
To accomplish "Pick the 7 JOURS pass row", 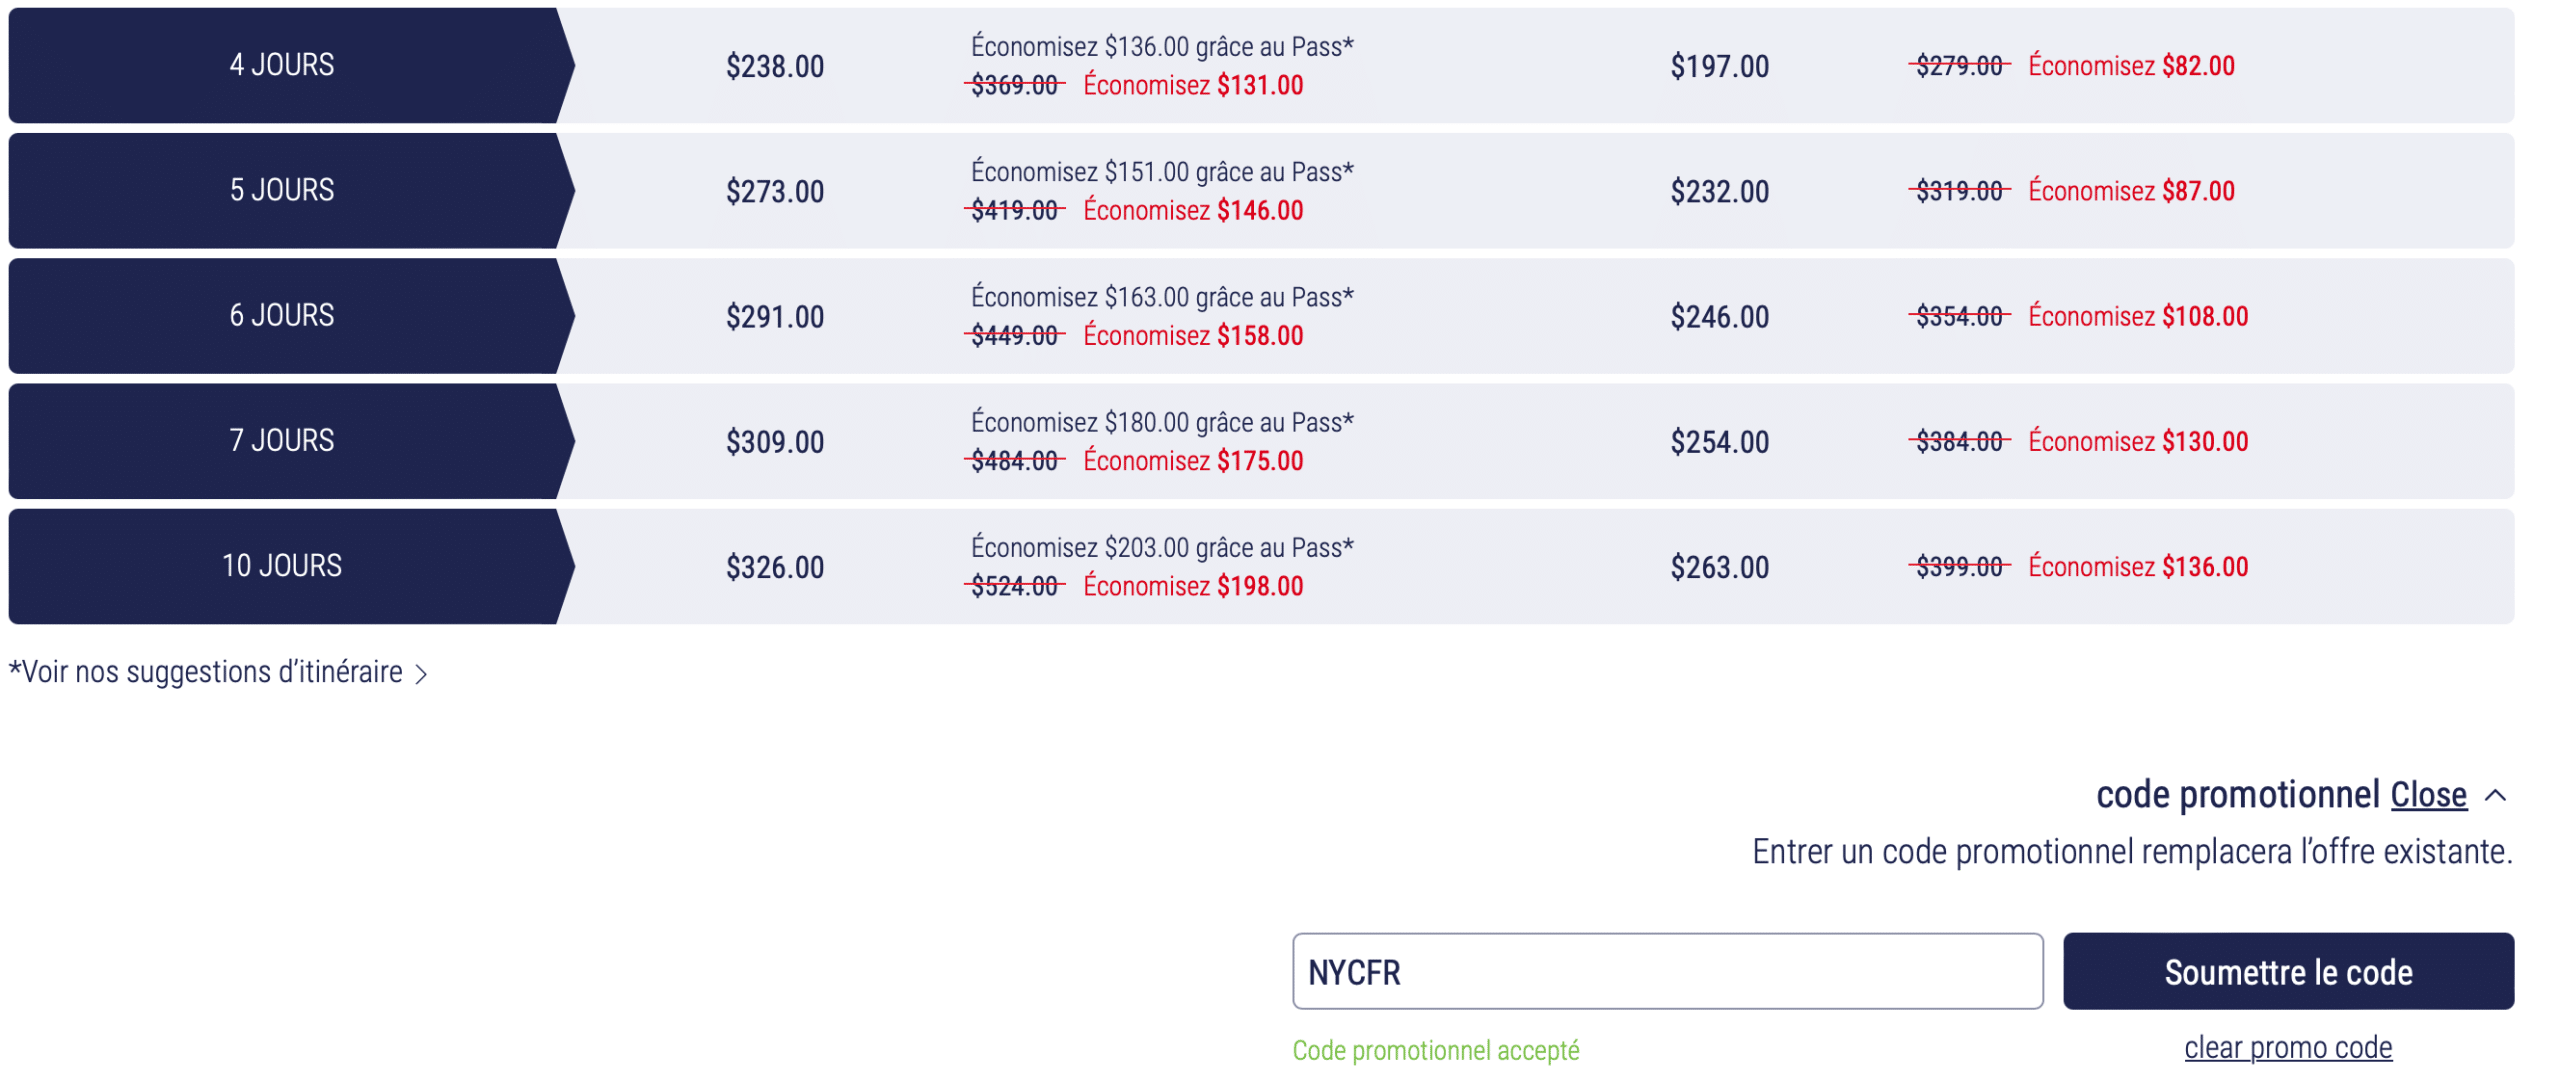I will point(282,440).
